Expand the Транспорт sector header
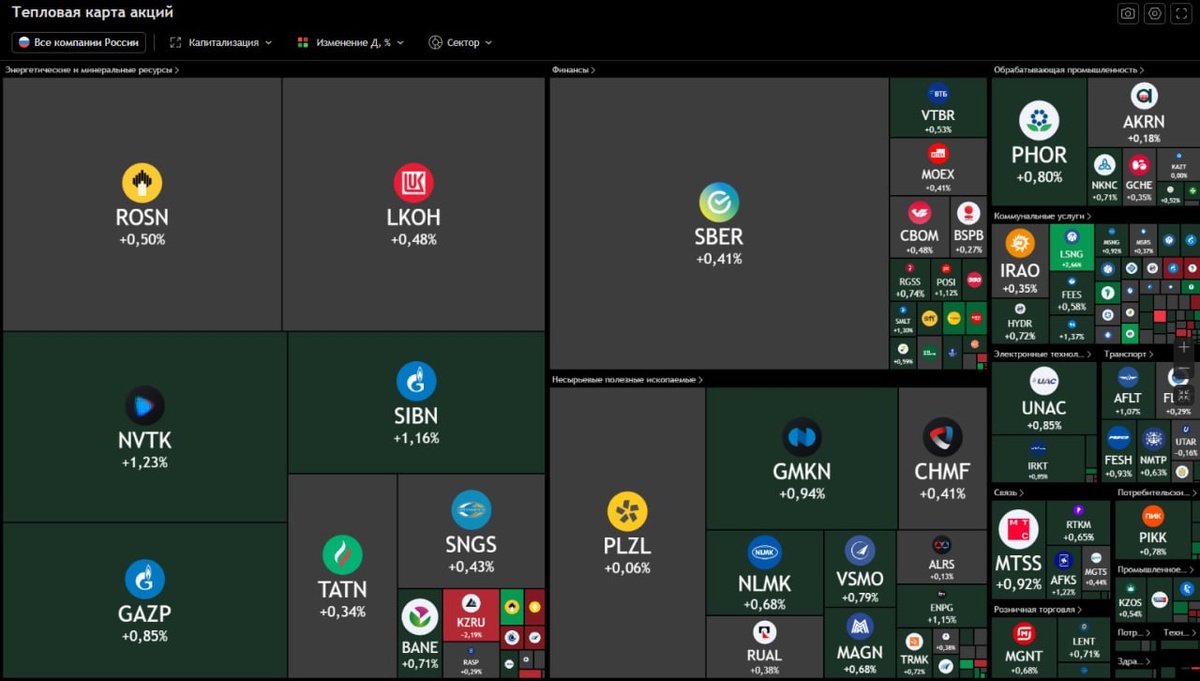Viewport: 1200px width, 681px height. pos(1129,354)
